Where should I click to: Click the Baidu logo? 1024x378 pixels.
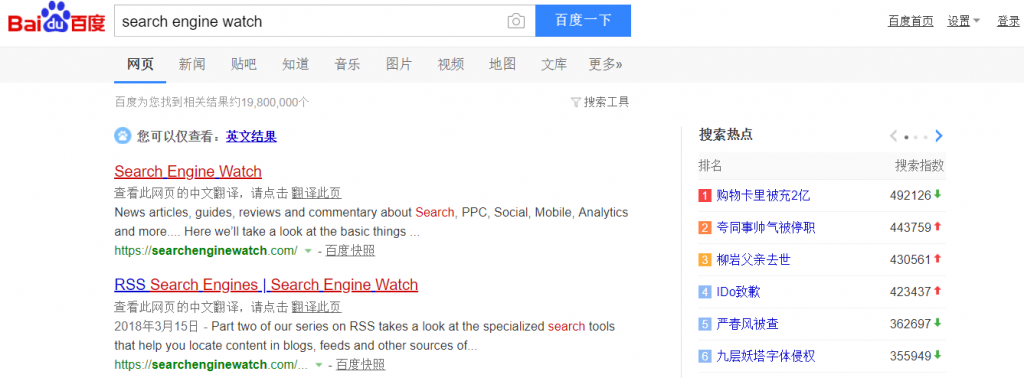[57, 20]
